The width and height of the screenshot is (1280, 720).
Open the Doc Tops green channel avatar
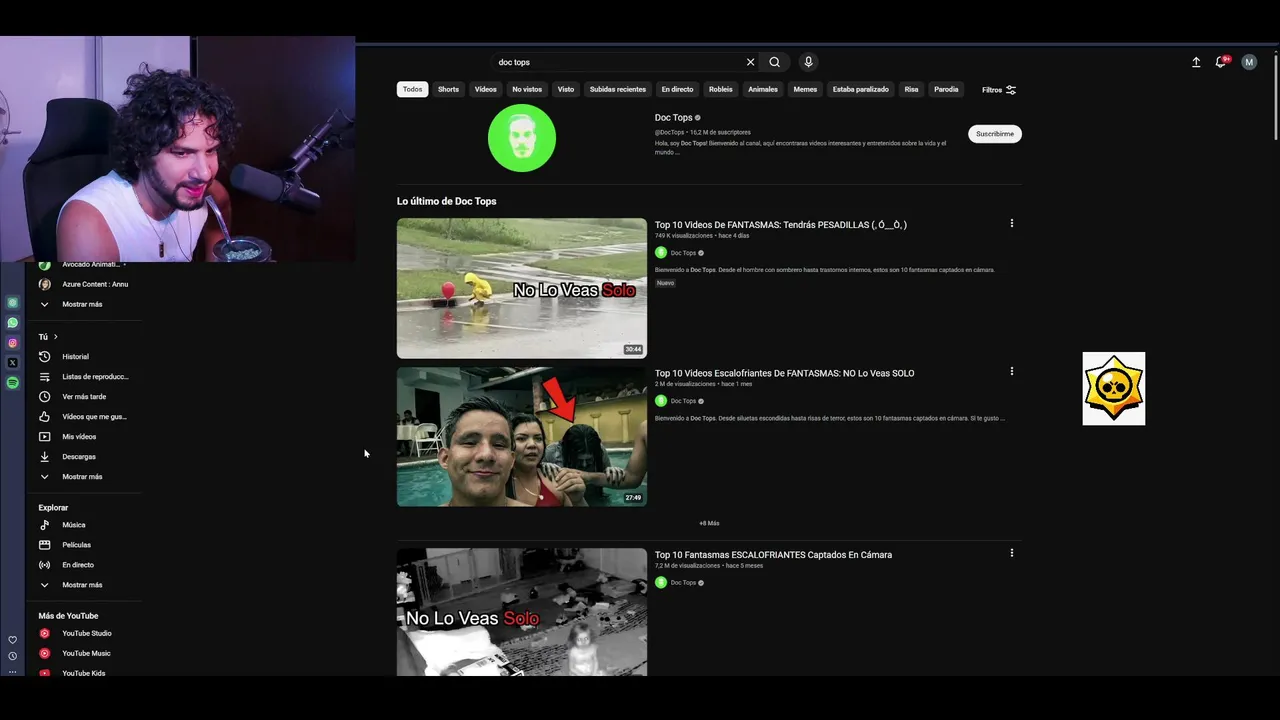pos(522,138)
